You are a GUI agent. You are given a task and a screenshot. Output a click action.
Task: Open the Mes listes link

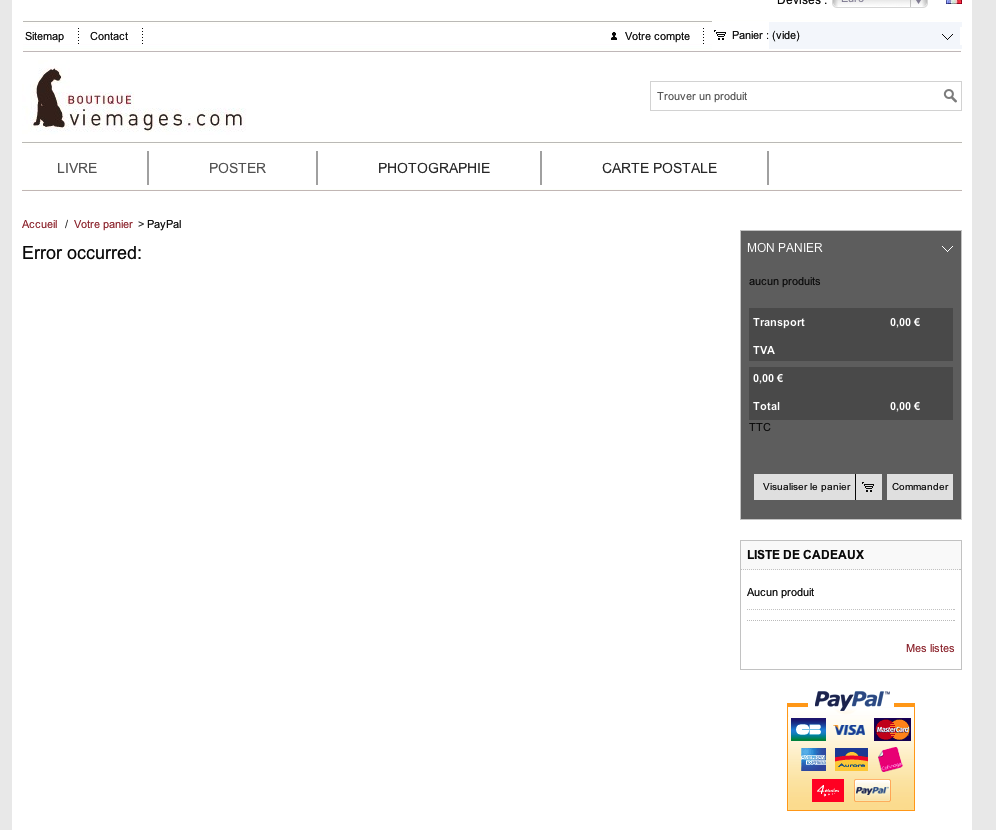(x=930, y=648)
